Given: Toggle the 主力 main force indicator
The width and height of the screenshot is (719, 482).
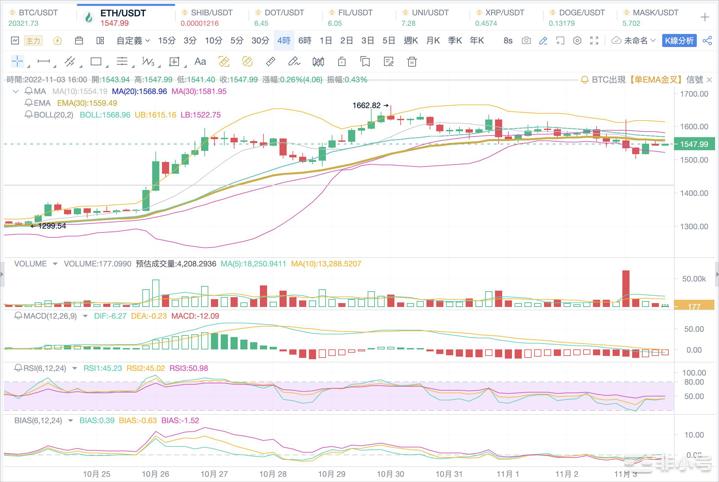Looking at the screenshot, I should [33, 41].
